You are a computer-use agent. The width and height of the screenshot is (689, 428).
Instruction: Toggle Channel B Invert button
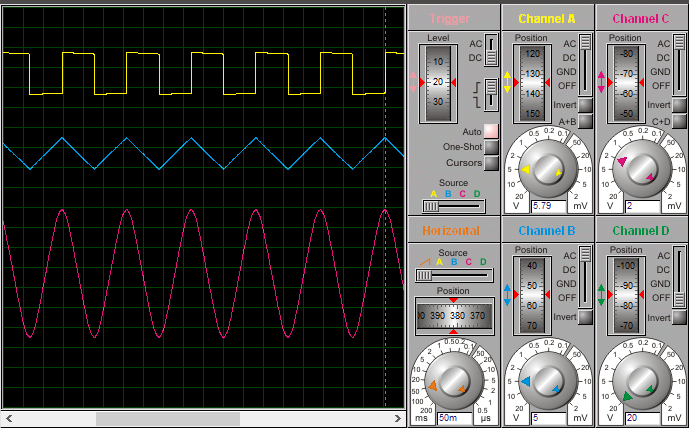585,317
